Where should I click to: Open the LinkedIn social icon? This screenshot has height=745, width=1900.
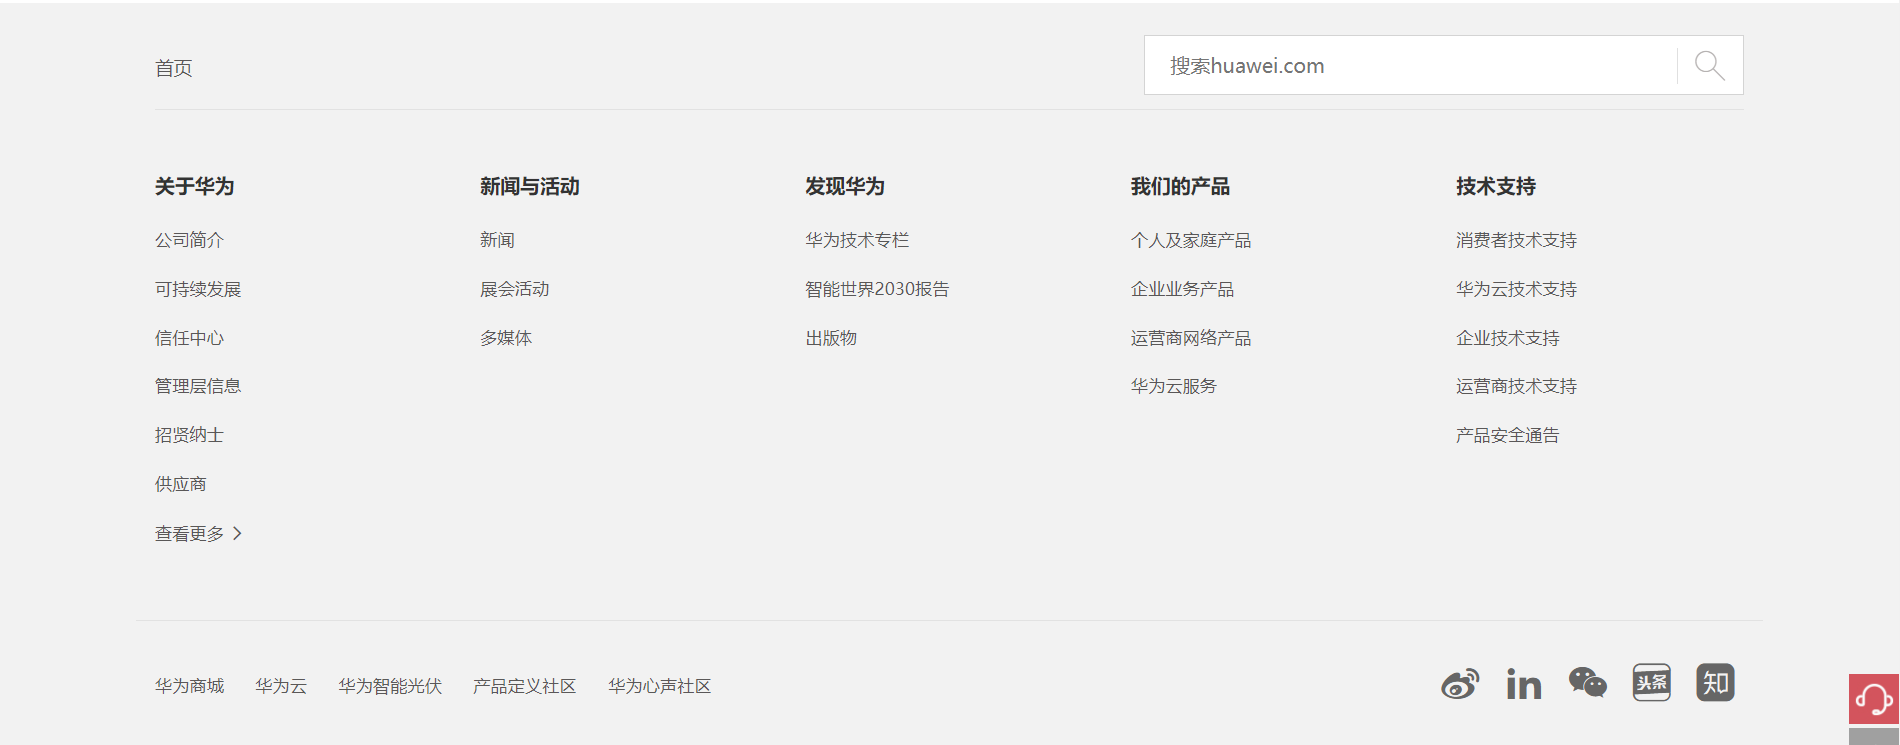point(1524,684)
